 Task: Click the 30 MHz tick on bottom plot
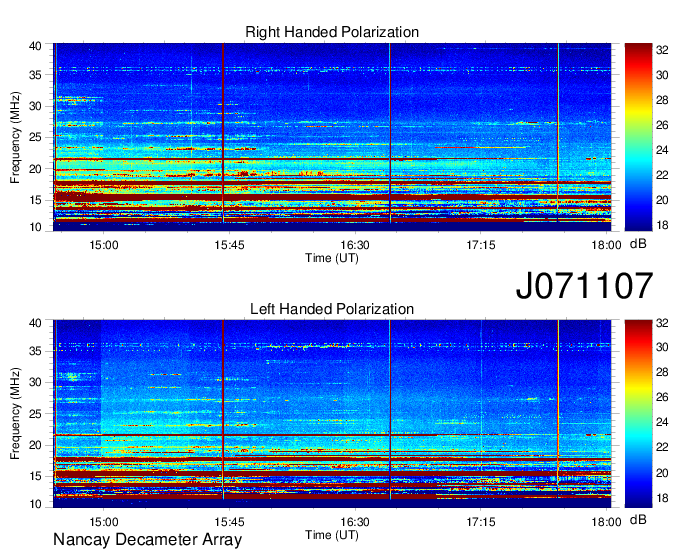(35, 382)
